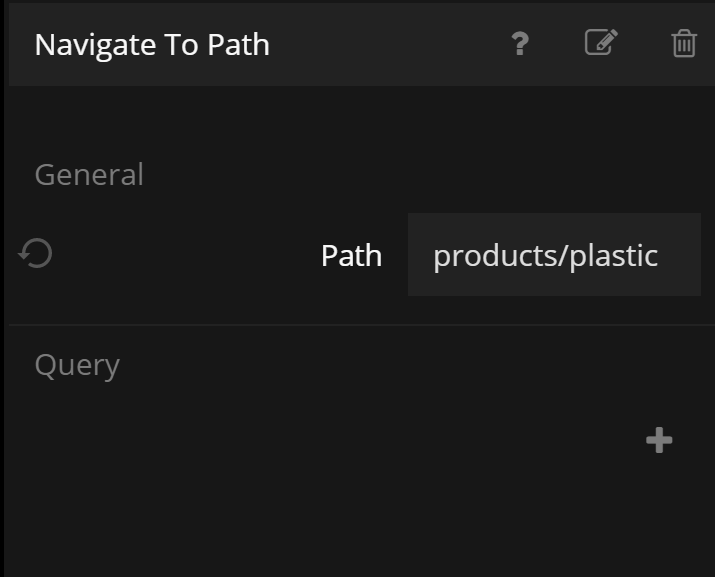Collapse the General group
The height and width of the screenshot is (577, 715).
89,175
